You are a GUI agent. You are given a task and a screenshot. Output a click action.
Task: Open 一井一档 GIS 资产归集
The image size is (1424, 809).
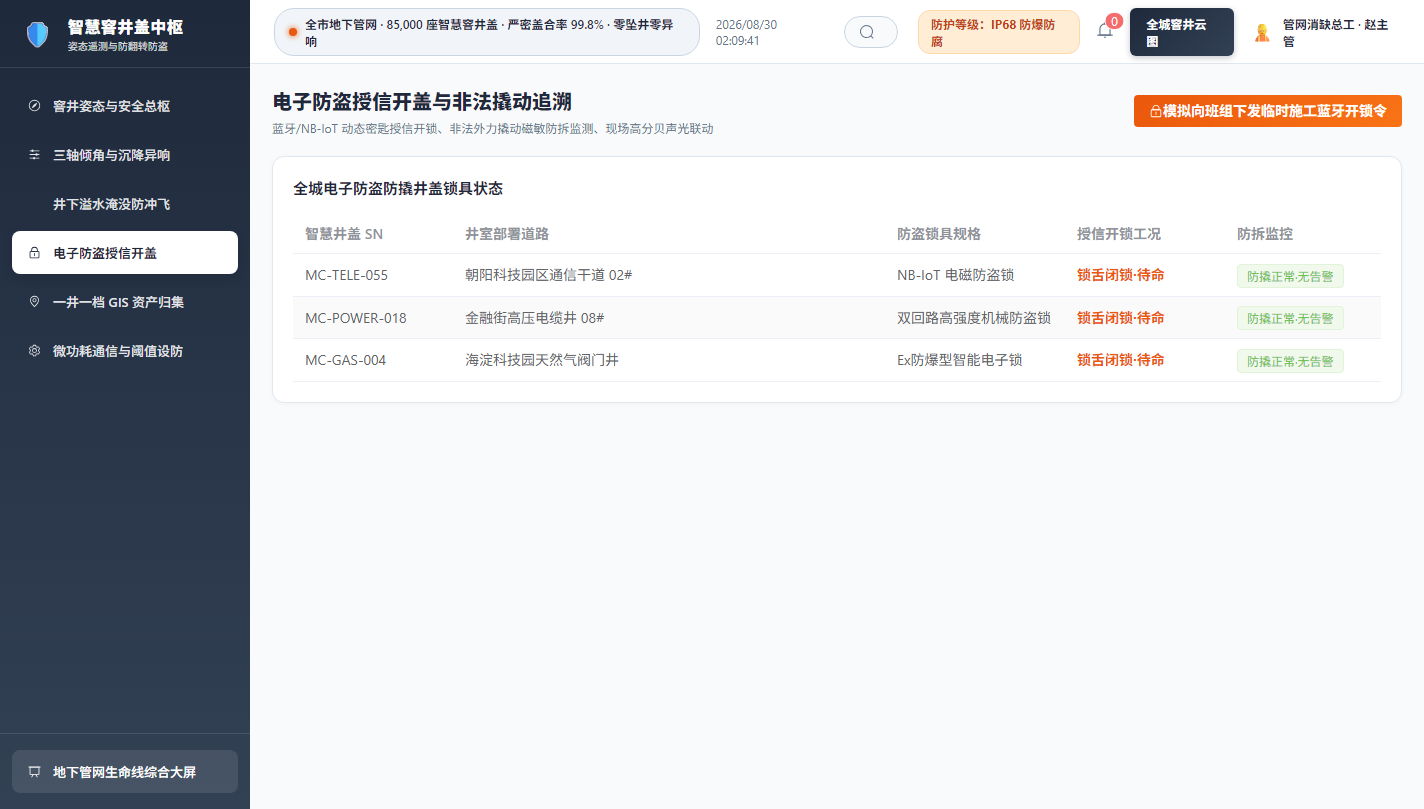pyautogui.click(x=125, y=302)
